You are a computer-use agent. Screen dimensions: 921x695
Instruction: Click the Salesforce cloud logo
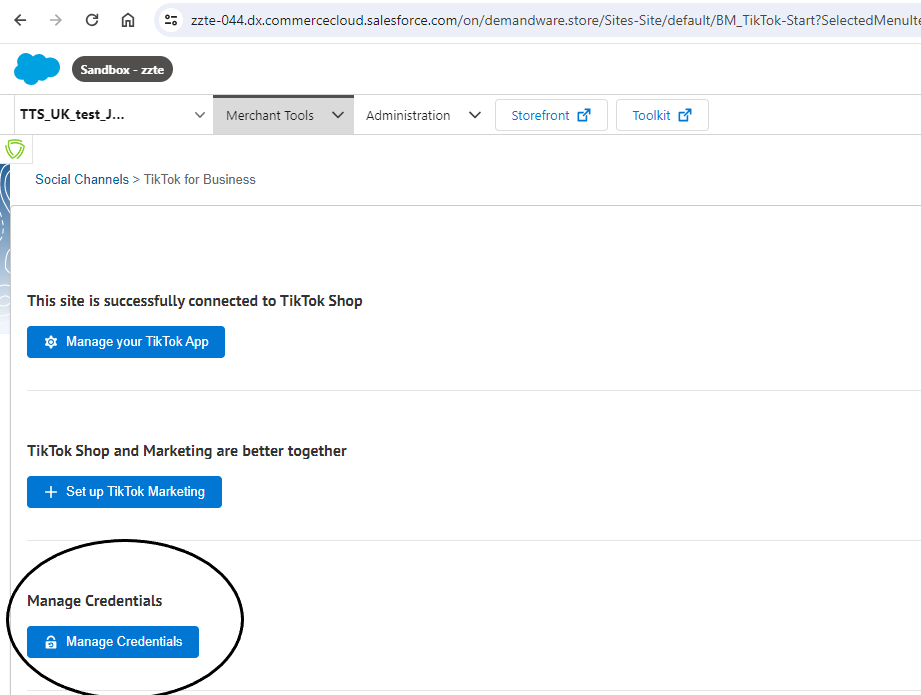click(x=37, y=69)
